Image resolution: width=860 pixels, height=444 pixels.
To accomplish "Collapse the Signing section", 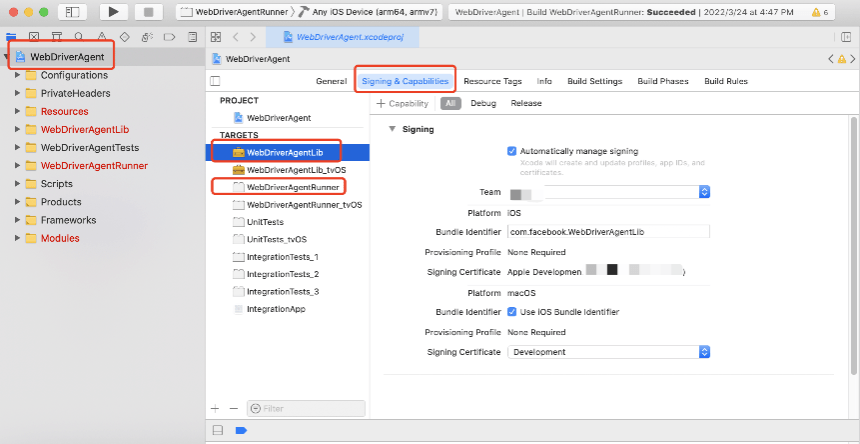I will point(392,129).
